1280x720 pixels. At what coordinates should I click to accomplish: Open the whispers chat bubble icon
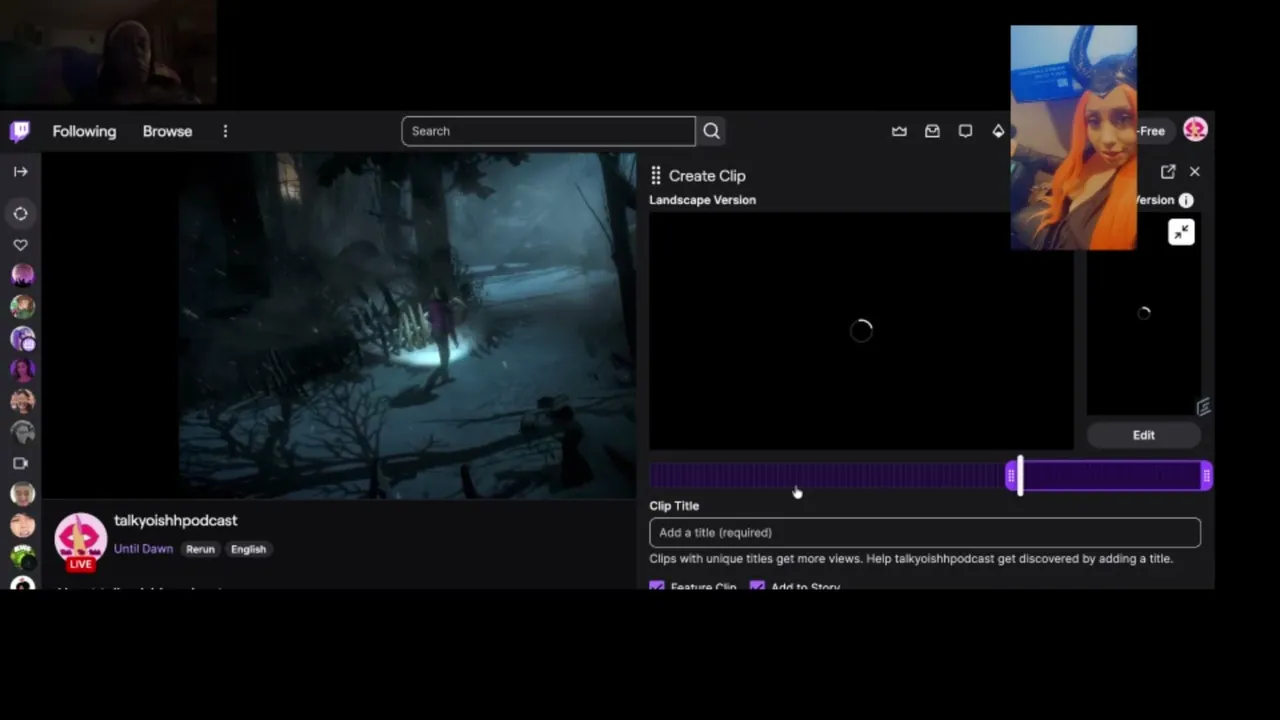pos(965,131)
